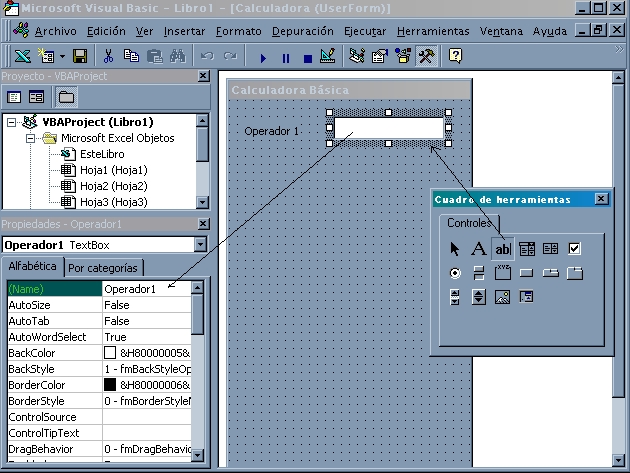Toggle folders view in the Project panel
Screen dimensions: 630x473
tap(66, 97)
